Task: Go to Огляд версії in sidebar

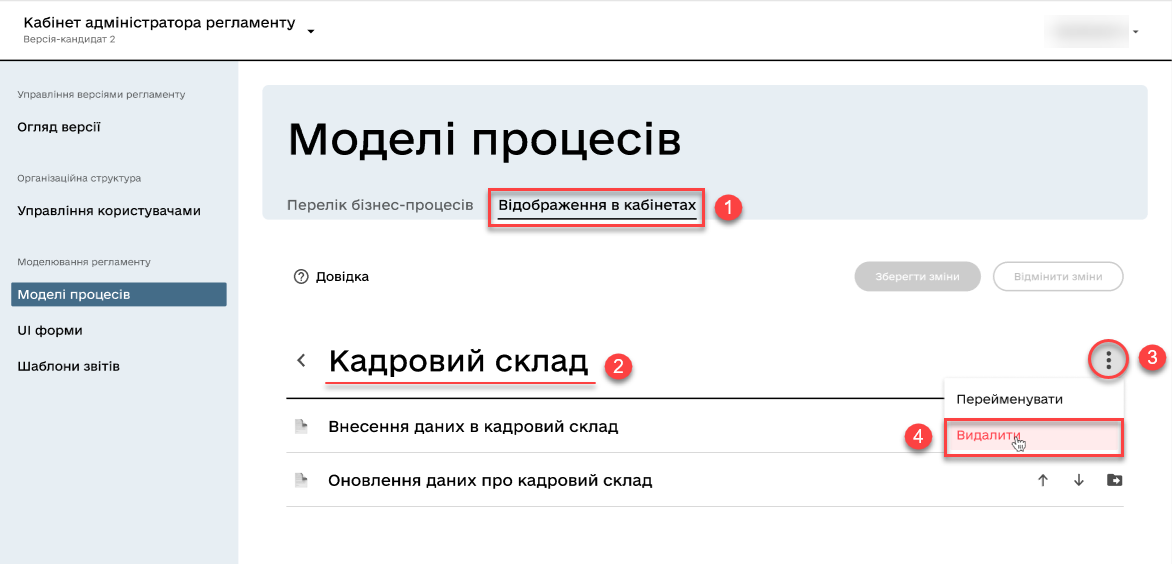Action: (59, 127)
